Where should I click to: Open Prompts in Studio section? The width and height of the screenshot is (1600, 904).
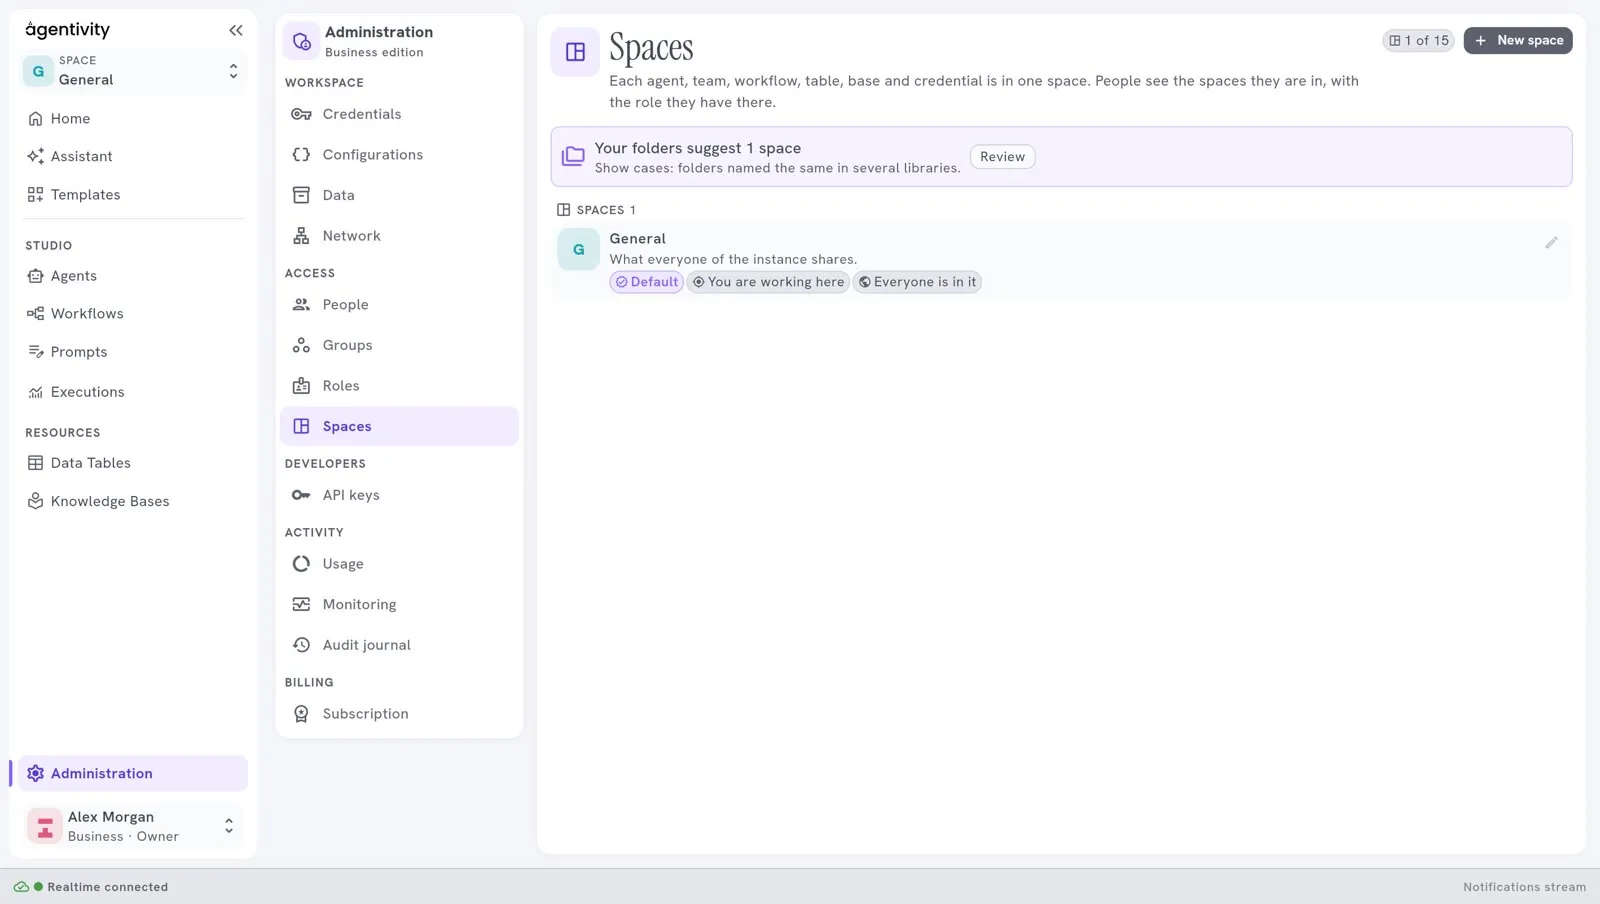coord(133,352)
